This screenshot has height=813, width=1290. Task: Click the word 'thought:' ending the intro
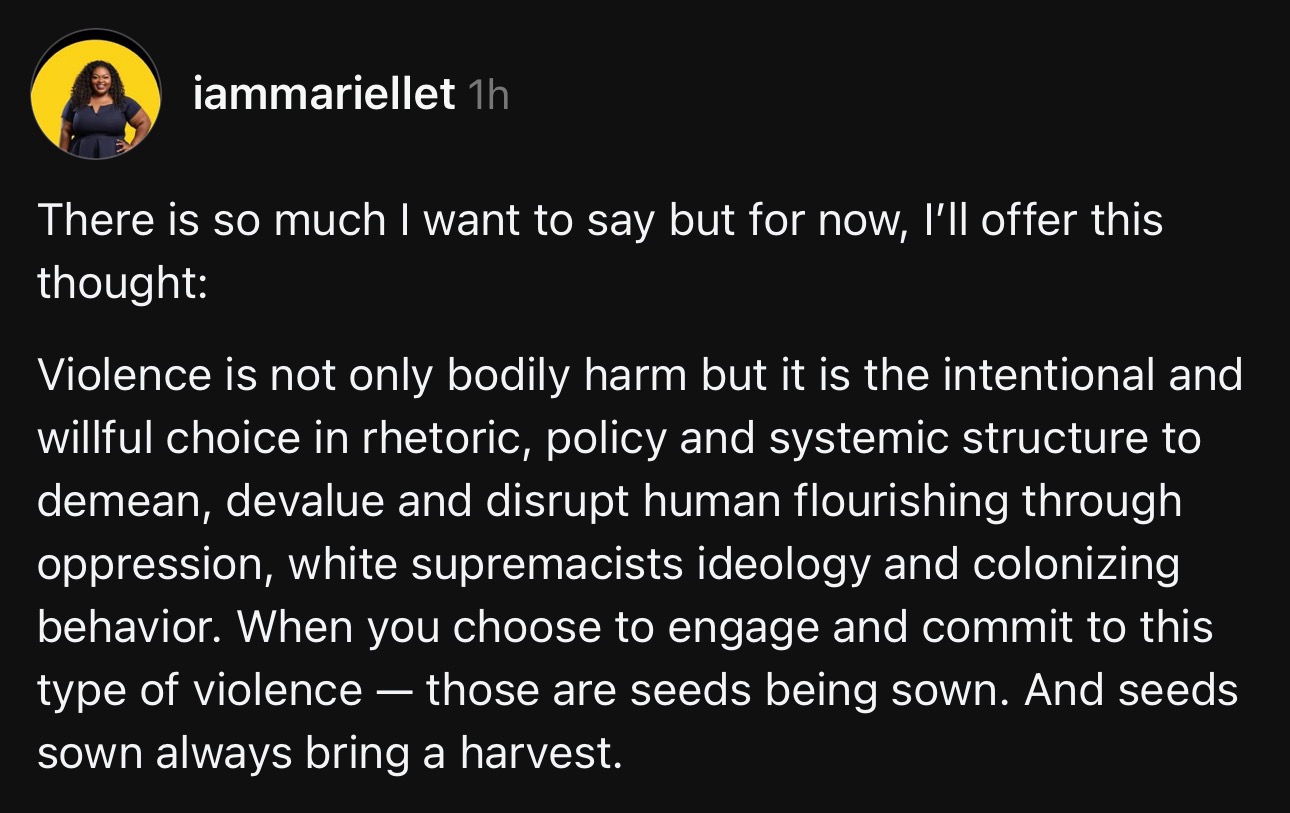point(122,284)
